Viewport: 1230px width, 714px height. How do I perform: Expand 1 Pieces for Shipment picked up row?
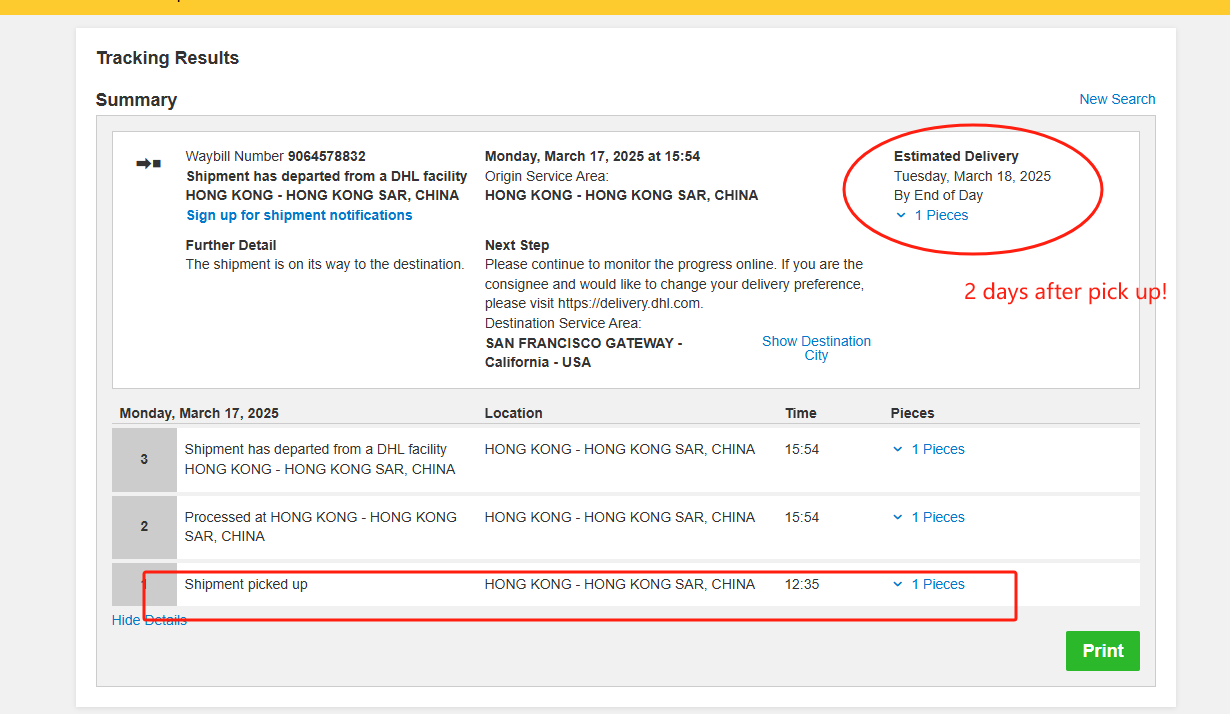click(928, 584)
